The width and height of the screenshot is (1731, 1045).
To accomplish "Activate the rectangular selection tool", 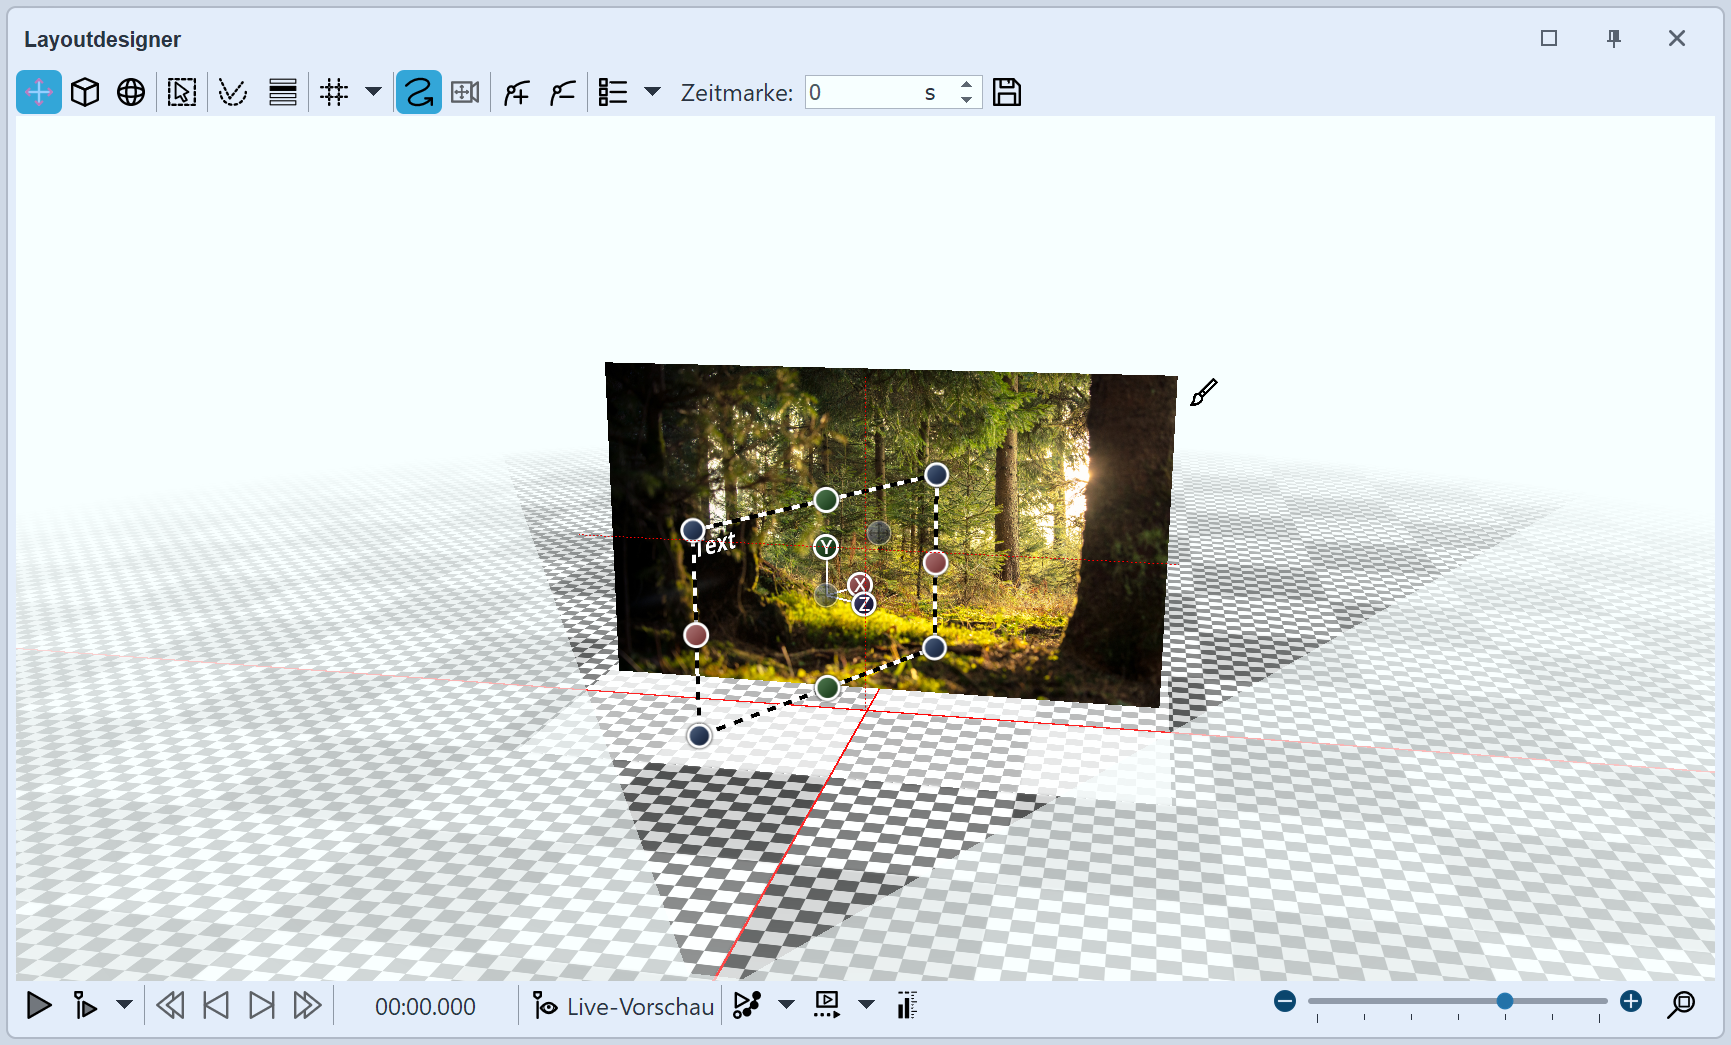I will (181, 91).
